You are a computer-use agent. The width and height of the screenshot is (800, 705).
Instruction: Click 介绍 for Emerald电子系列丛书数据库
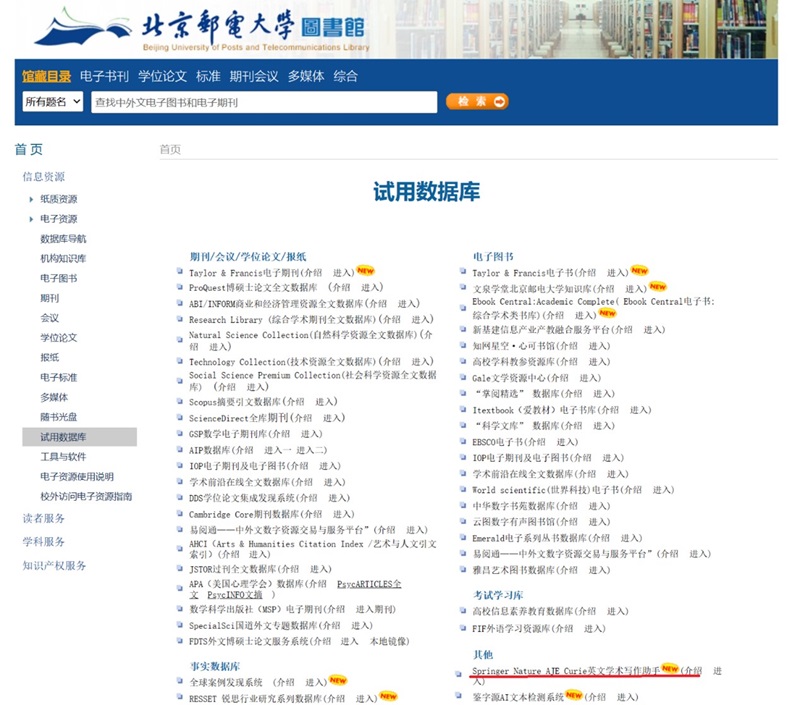click(x=601, y=538)
